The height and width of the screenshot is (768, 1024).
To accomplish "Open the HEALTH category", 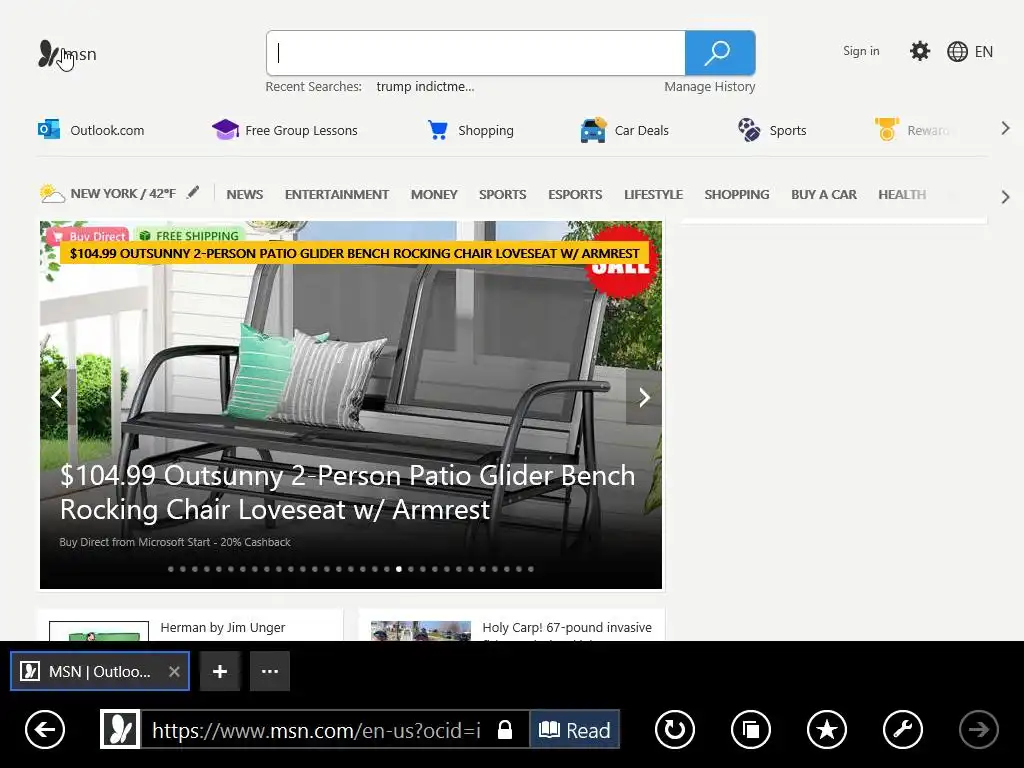I will tap(902, 195).
